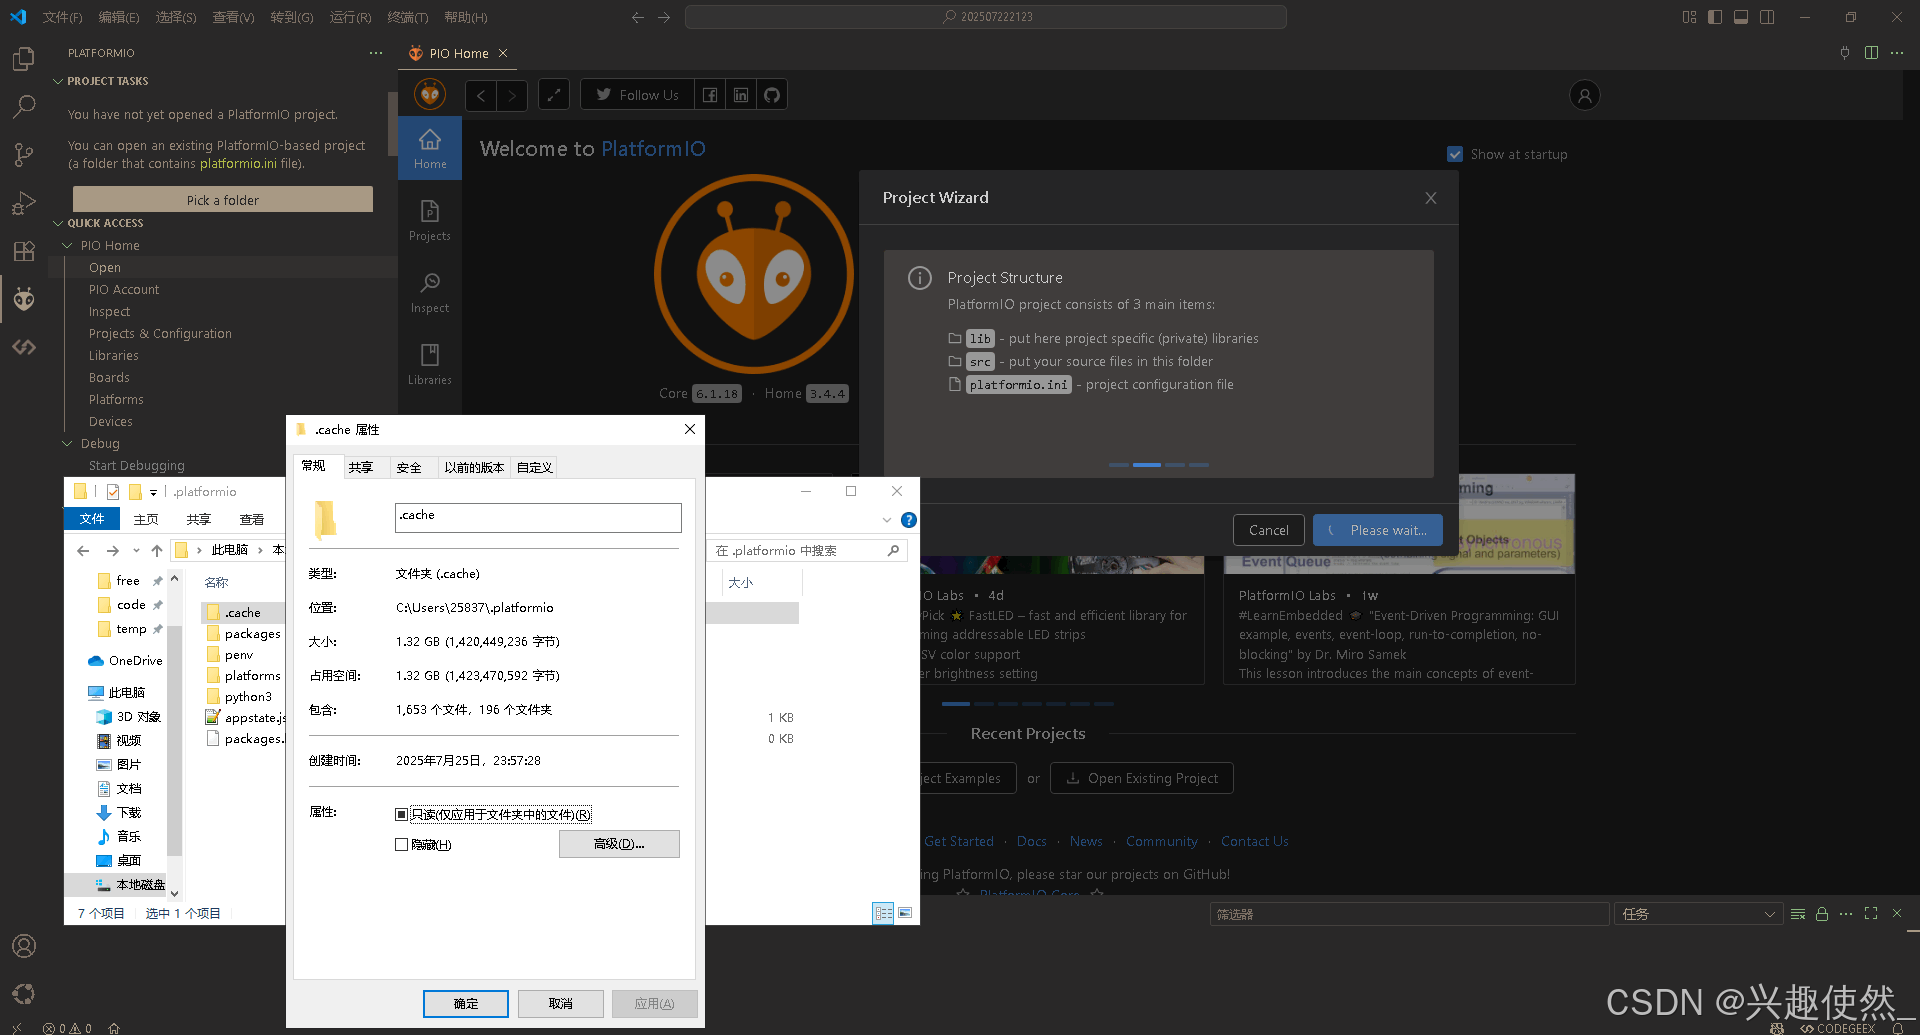This screenshot has width=1920, height=1035.
Task: Collapse the PROJECT TASKS section
Action: pos(58,81)
